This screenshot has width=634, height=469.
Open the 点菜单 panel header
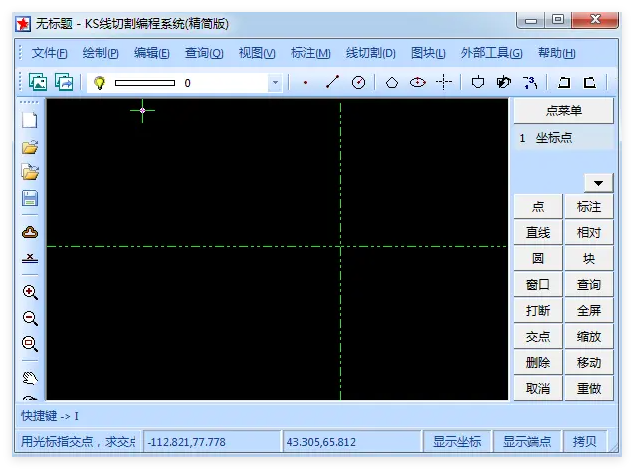563,111
